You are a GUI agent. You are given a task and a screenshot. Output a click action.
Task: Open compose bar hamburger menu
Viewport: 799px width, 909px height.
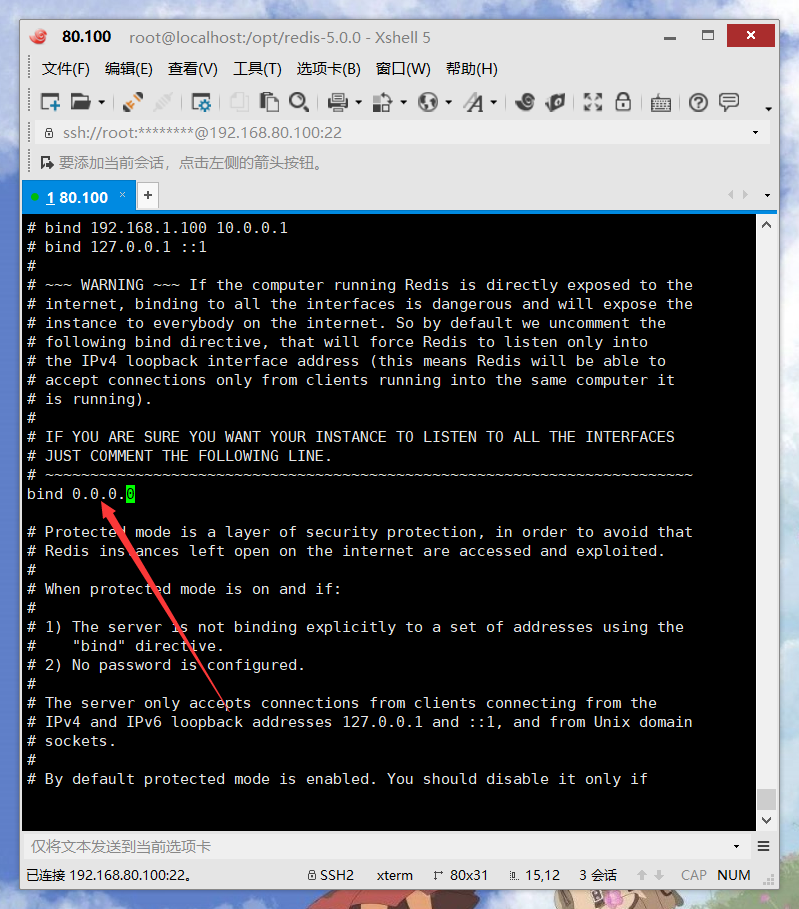pyautogui.click(x=764, y=846)
